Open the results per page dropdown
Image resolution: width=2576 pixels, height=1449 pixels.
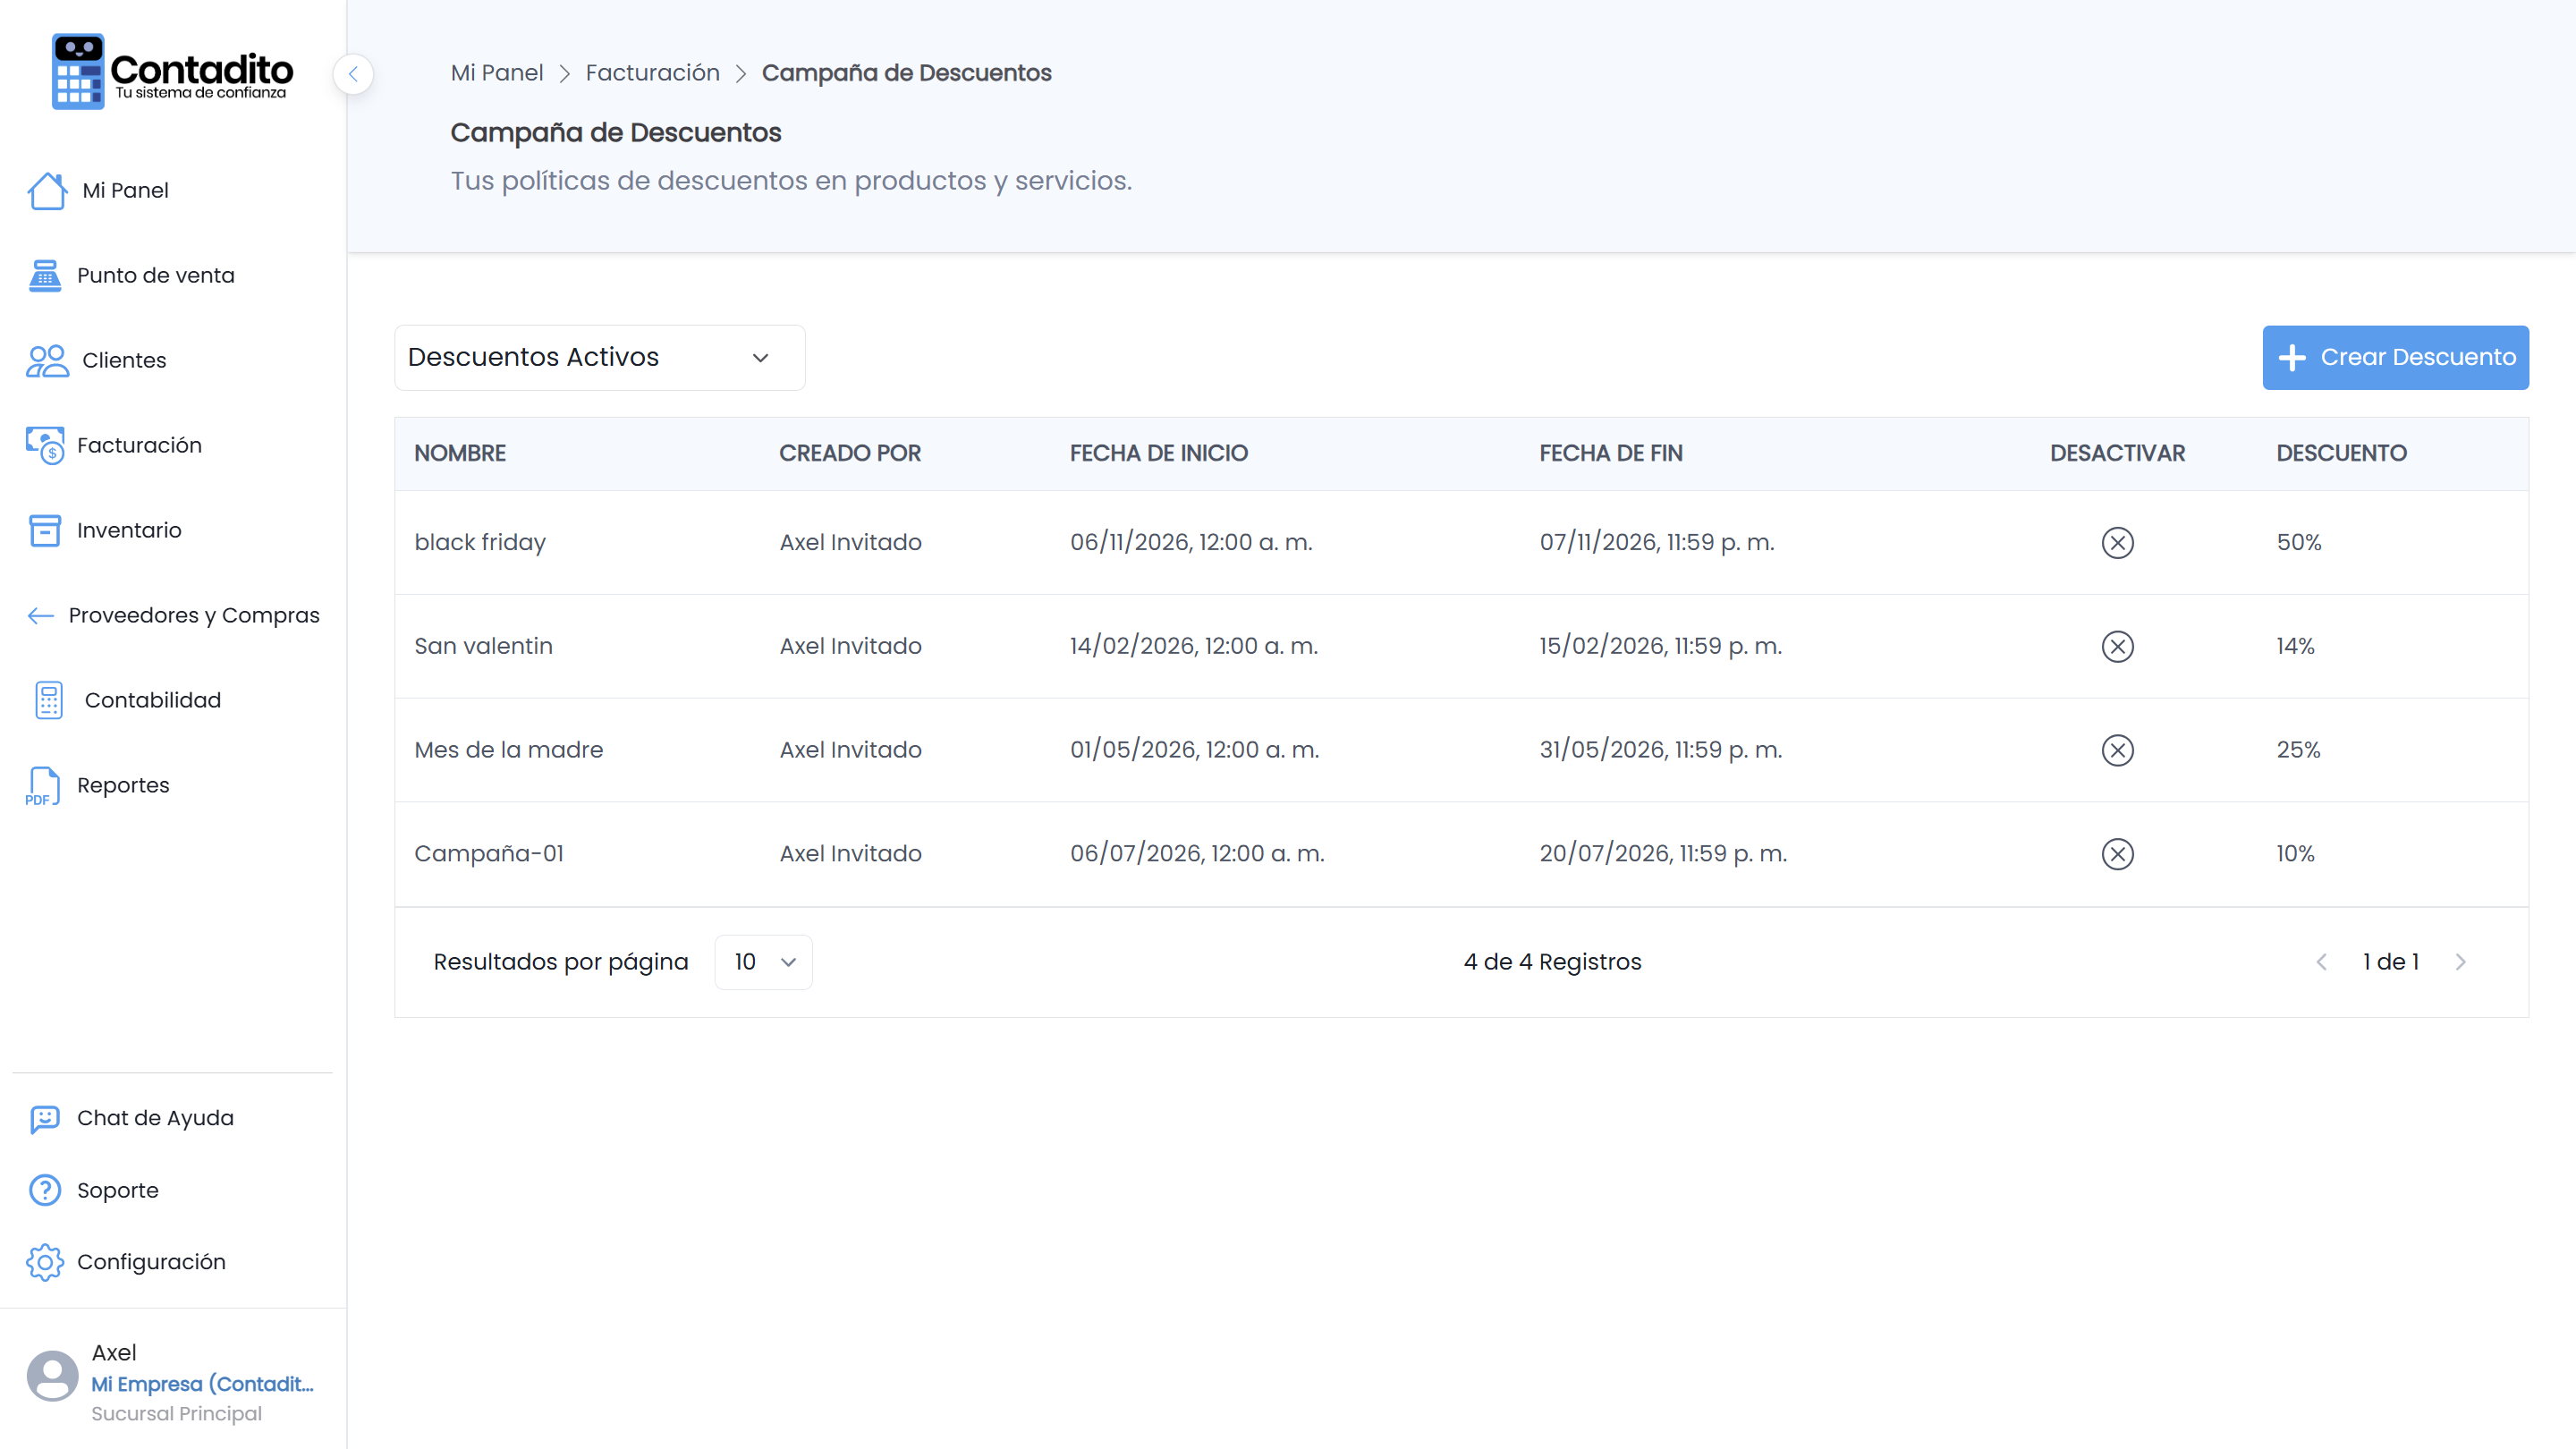[x=764, y=963]
